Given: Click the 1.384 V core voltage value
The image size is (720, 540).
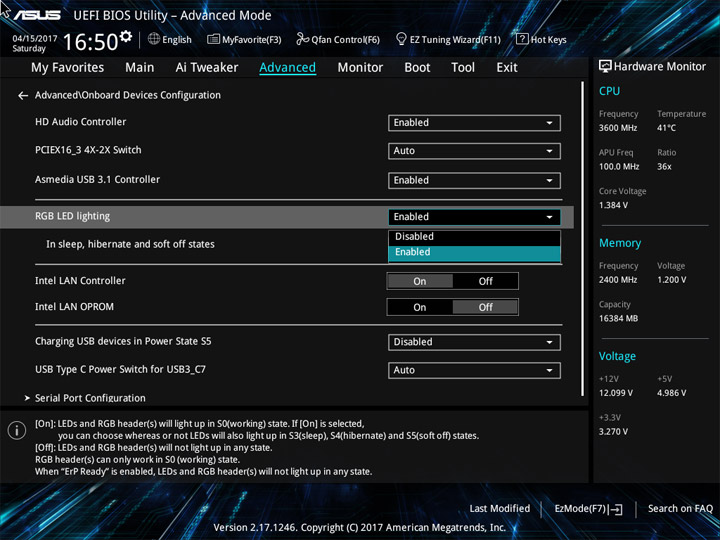Looking at the screenshot, I should 613,205.
